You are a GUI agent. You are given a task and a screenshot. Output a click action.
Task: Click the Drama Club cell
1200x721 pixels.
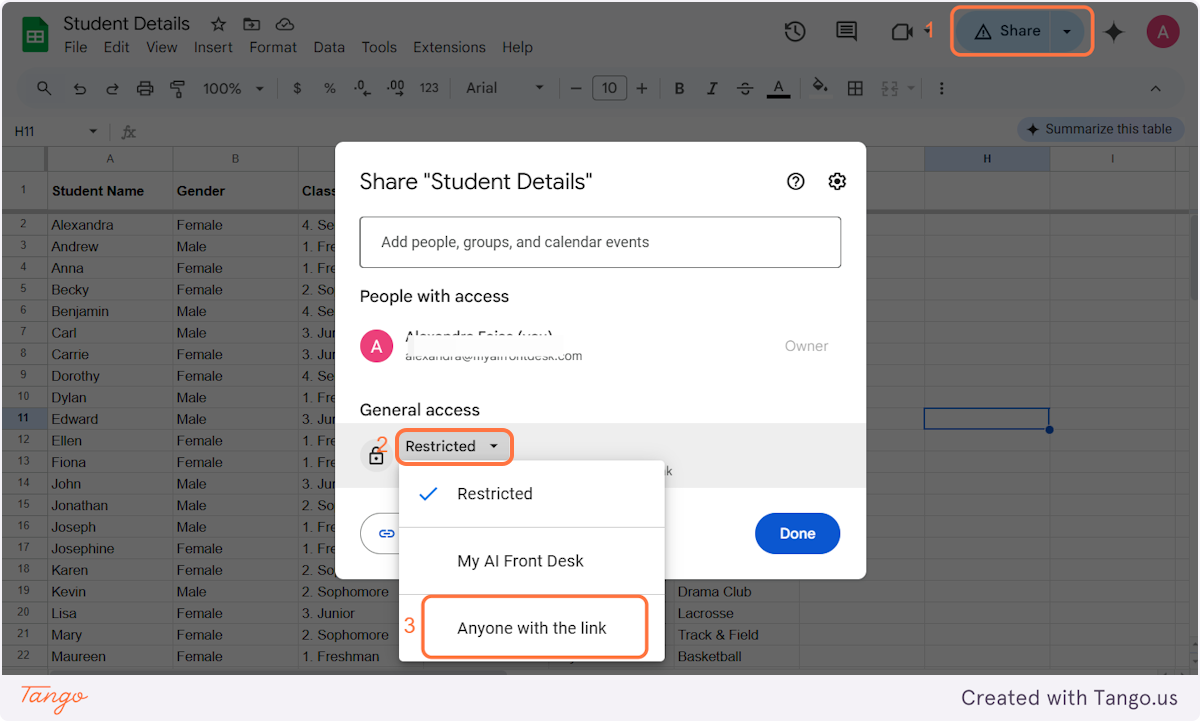point(737,591)
